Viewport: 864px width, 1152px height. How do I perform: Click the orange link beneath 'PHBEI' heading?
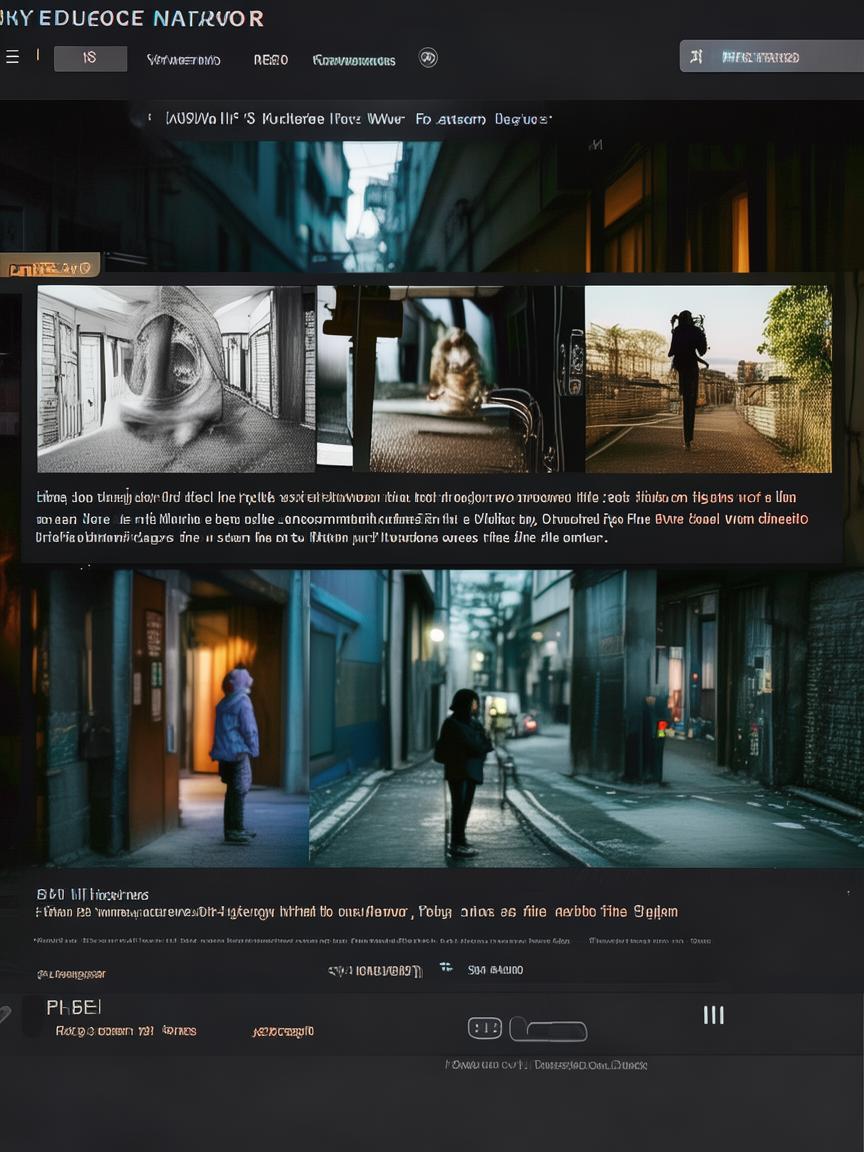283,1031
